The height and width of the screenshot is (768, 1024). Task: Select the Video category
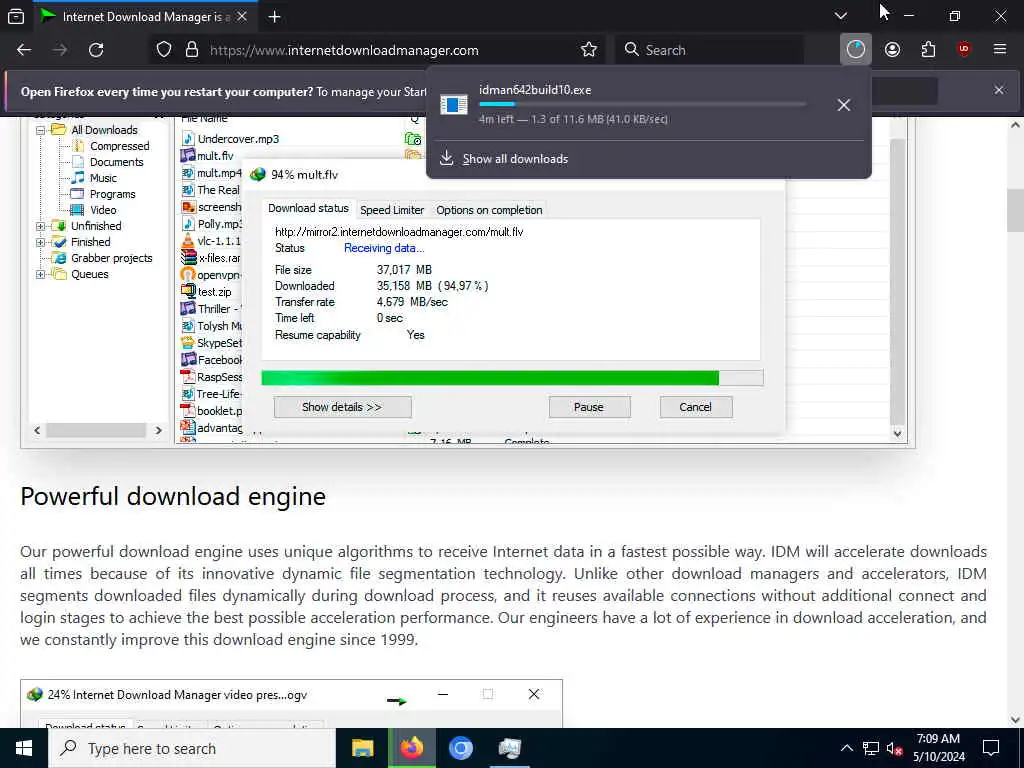103,210
